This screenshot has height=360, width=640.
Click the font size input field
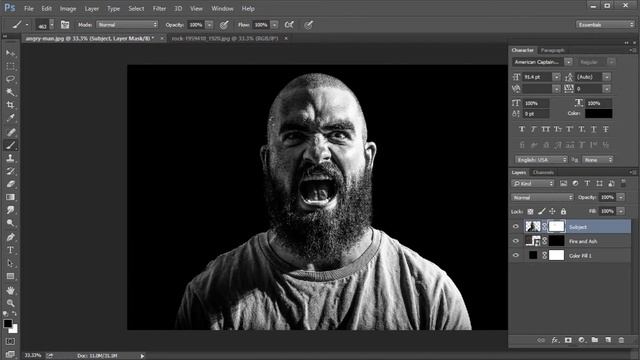(537, 77)
